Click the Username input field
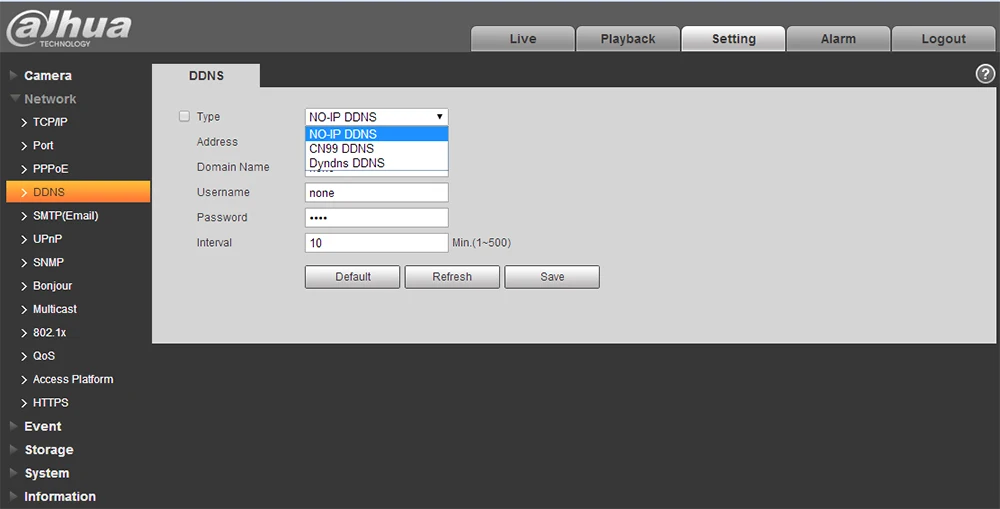1000x509 pixels. coord(377,193)
